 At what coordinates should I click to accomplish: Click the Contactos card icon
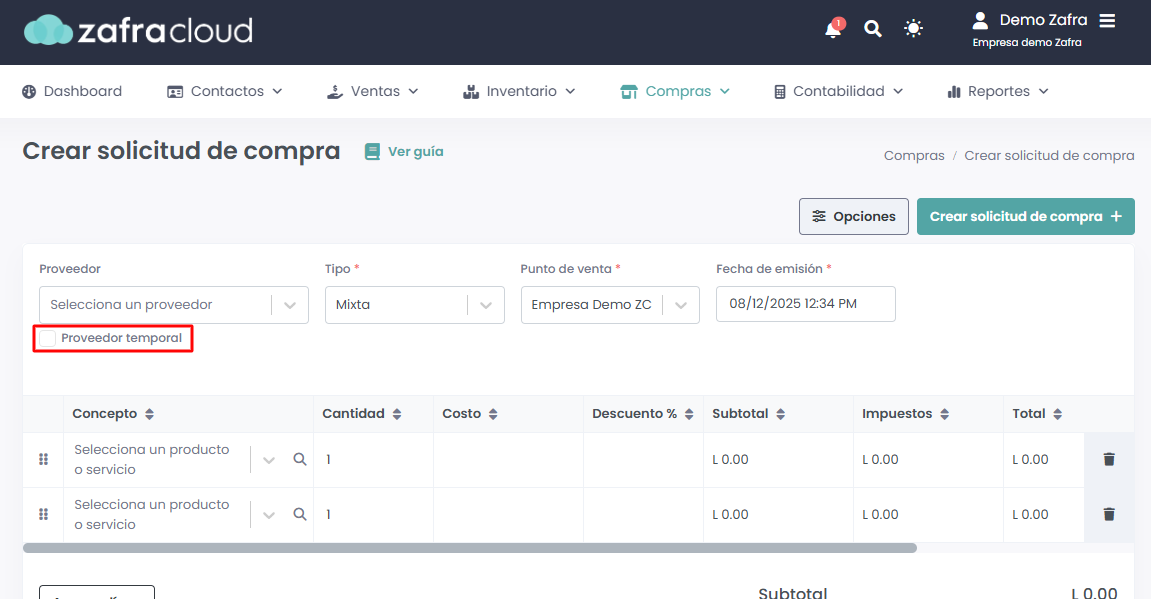point(175,92)
